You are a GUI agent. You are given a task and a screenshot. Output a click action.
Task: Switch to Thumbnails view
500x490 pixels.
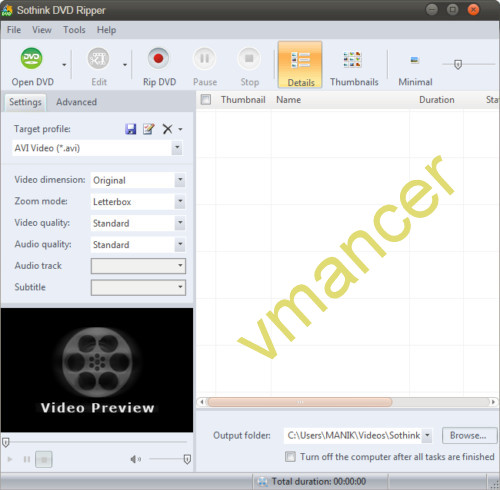(354, 67)
